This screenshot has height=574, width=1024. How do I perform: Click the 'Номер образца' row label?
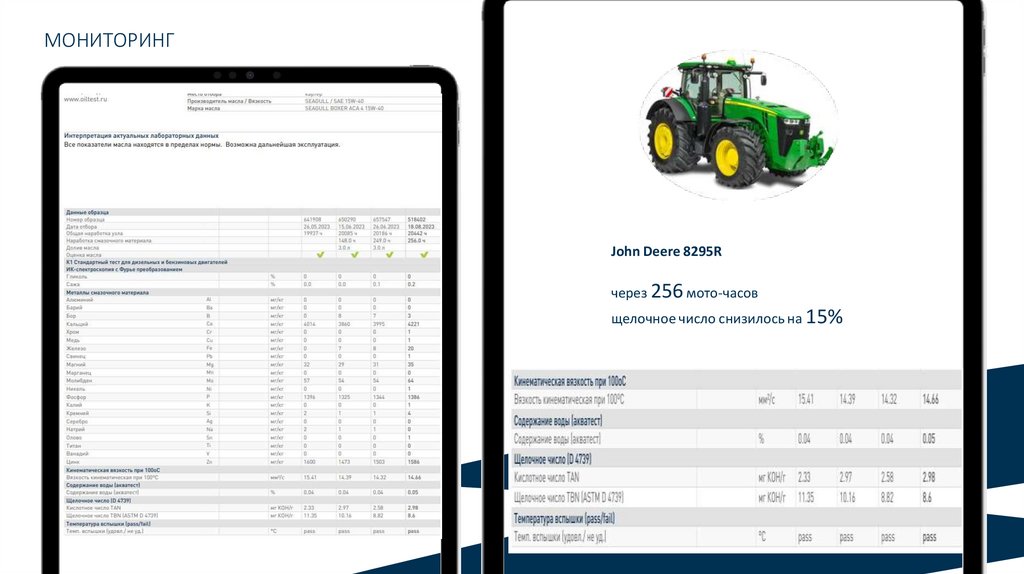pyautogui.click(x=85, y=219)
